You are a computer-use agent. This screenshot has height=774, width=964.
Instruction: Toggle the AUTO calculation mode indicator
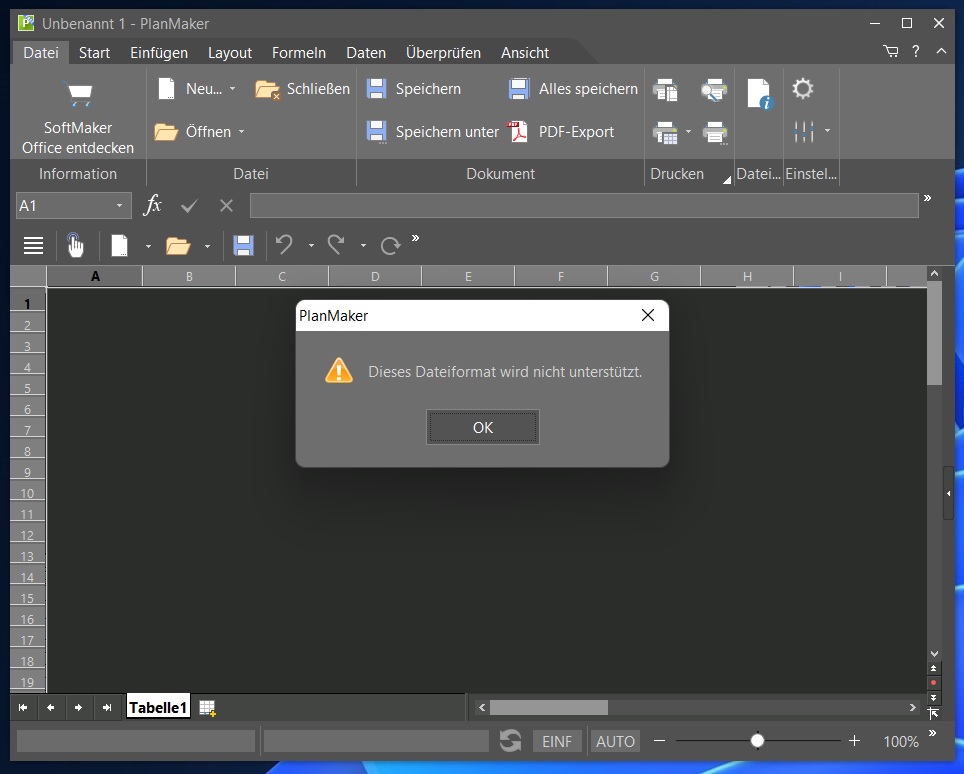[x=615, y=741]
